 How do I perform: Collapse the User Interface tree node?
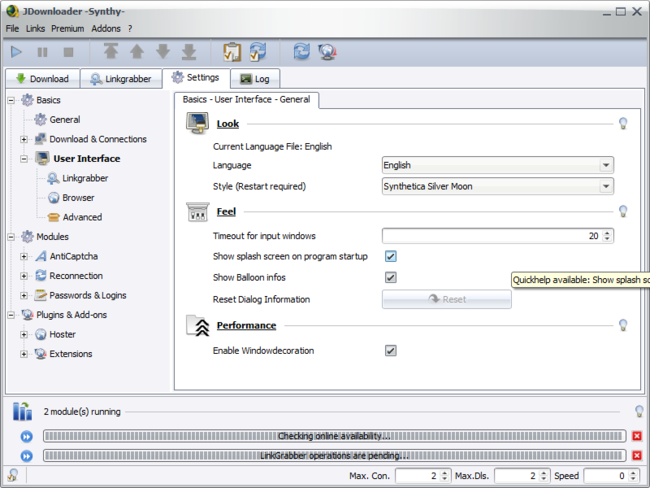click(24, 159)
